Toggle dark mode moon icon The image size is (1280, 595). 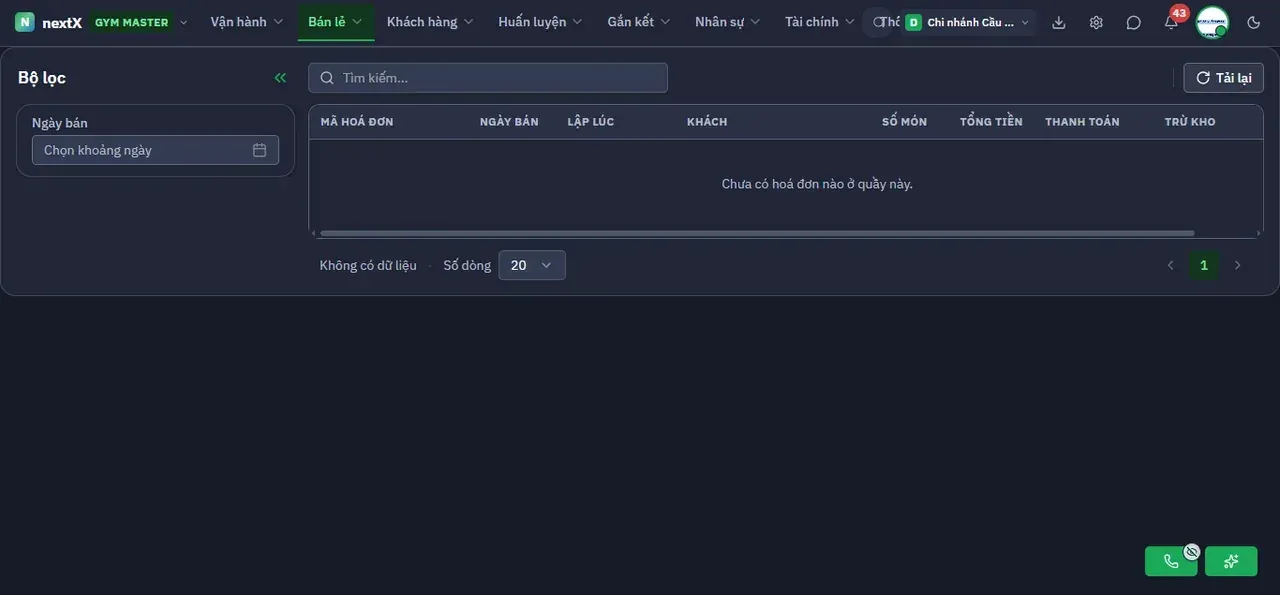pyautogui.click(x=1254, y=22)
